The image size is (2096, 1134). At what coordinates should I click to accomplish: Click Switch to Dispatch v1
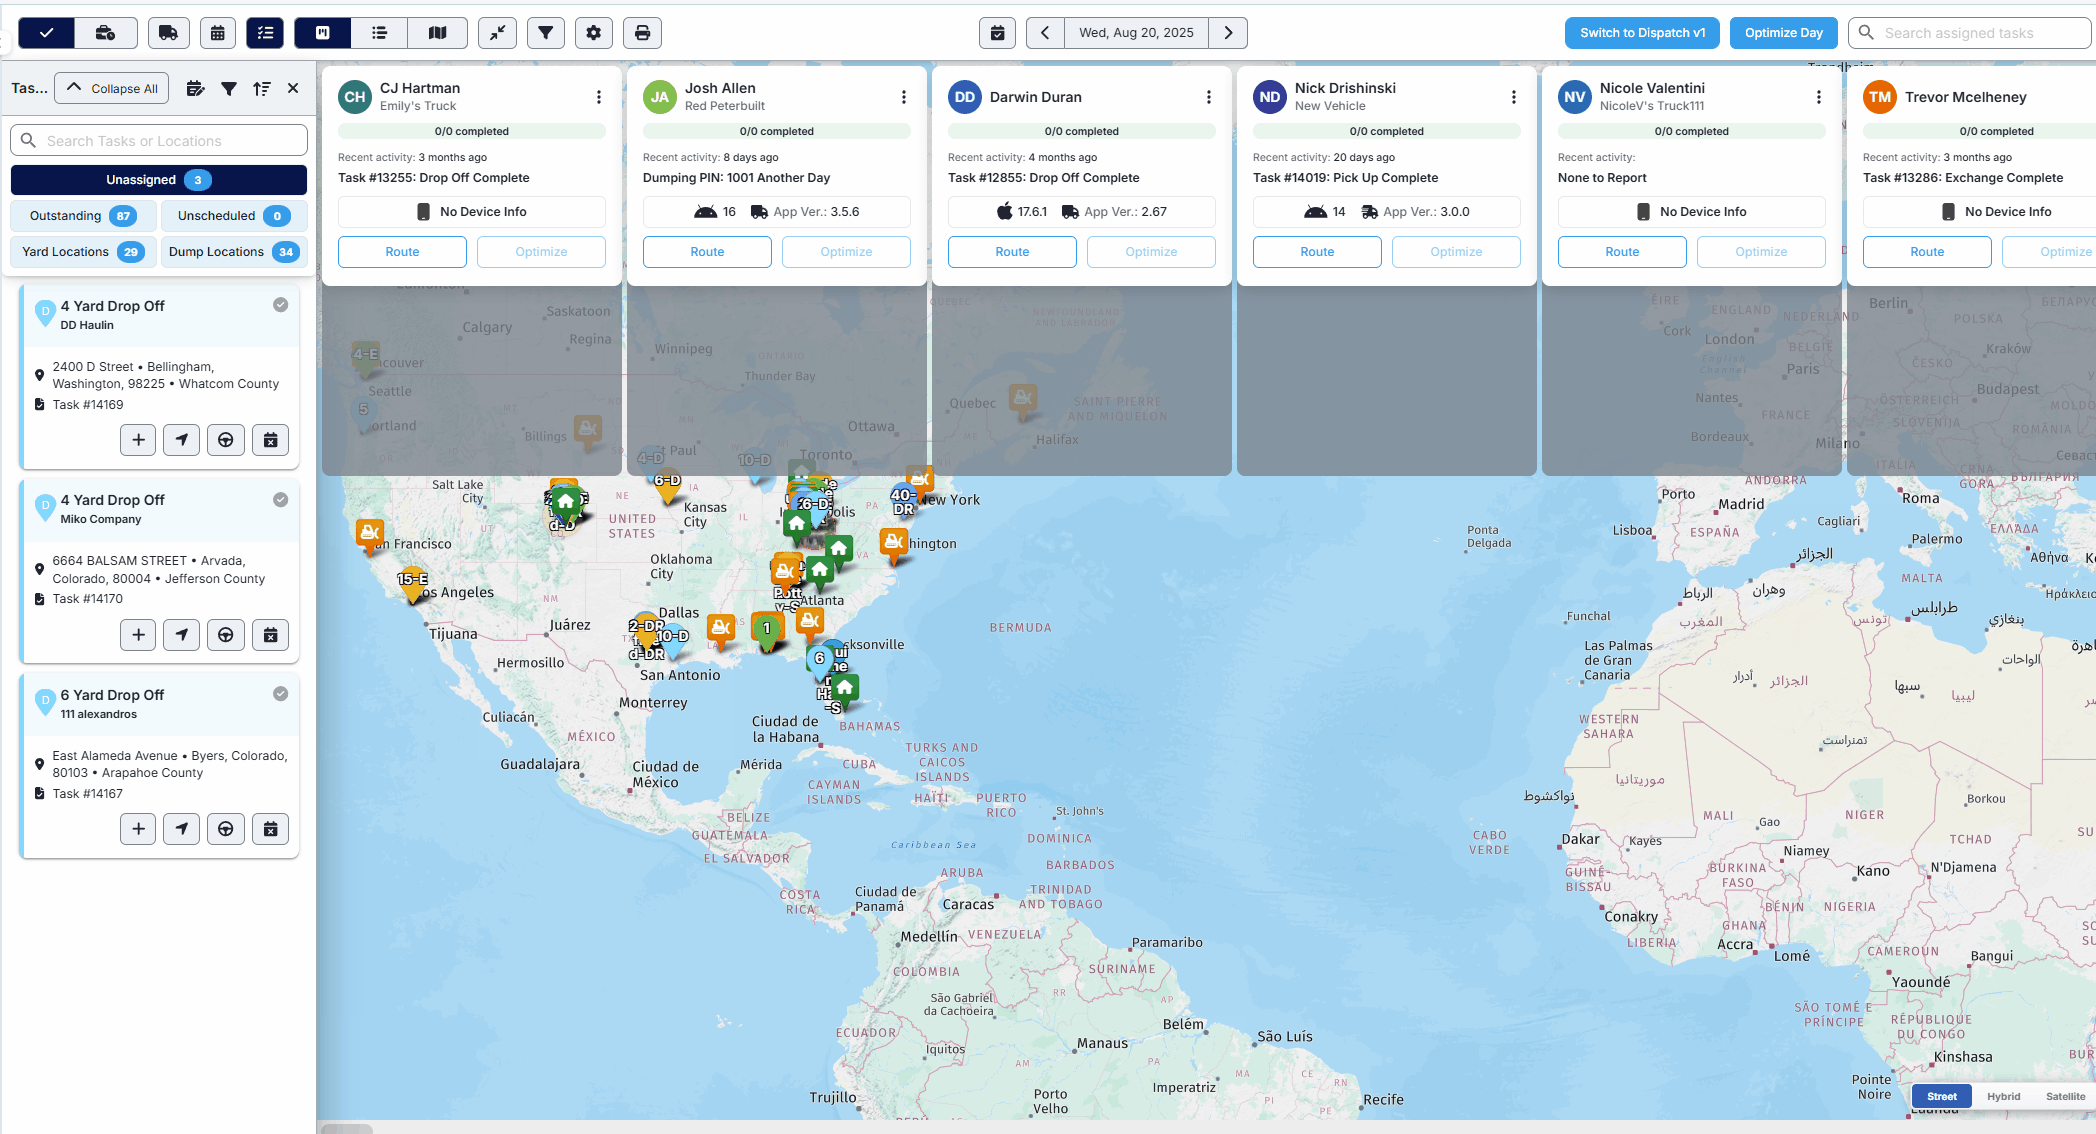pos(1642,33)
